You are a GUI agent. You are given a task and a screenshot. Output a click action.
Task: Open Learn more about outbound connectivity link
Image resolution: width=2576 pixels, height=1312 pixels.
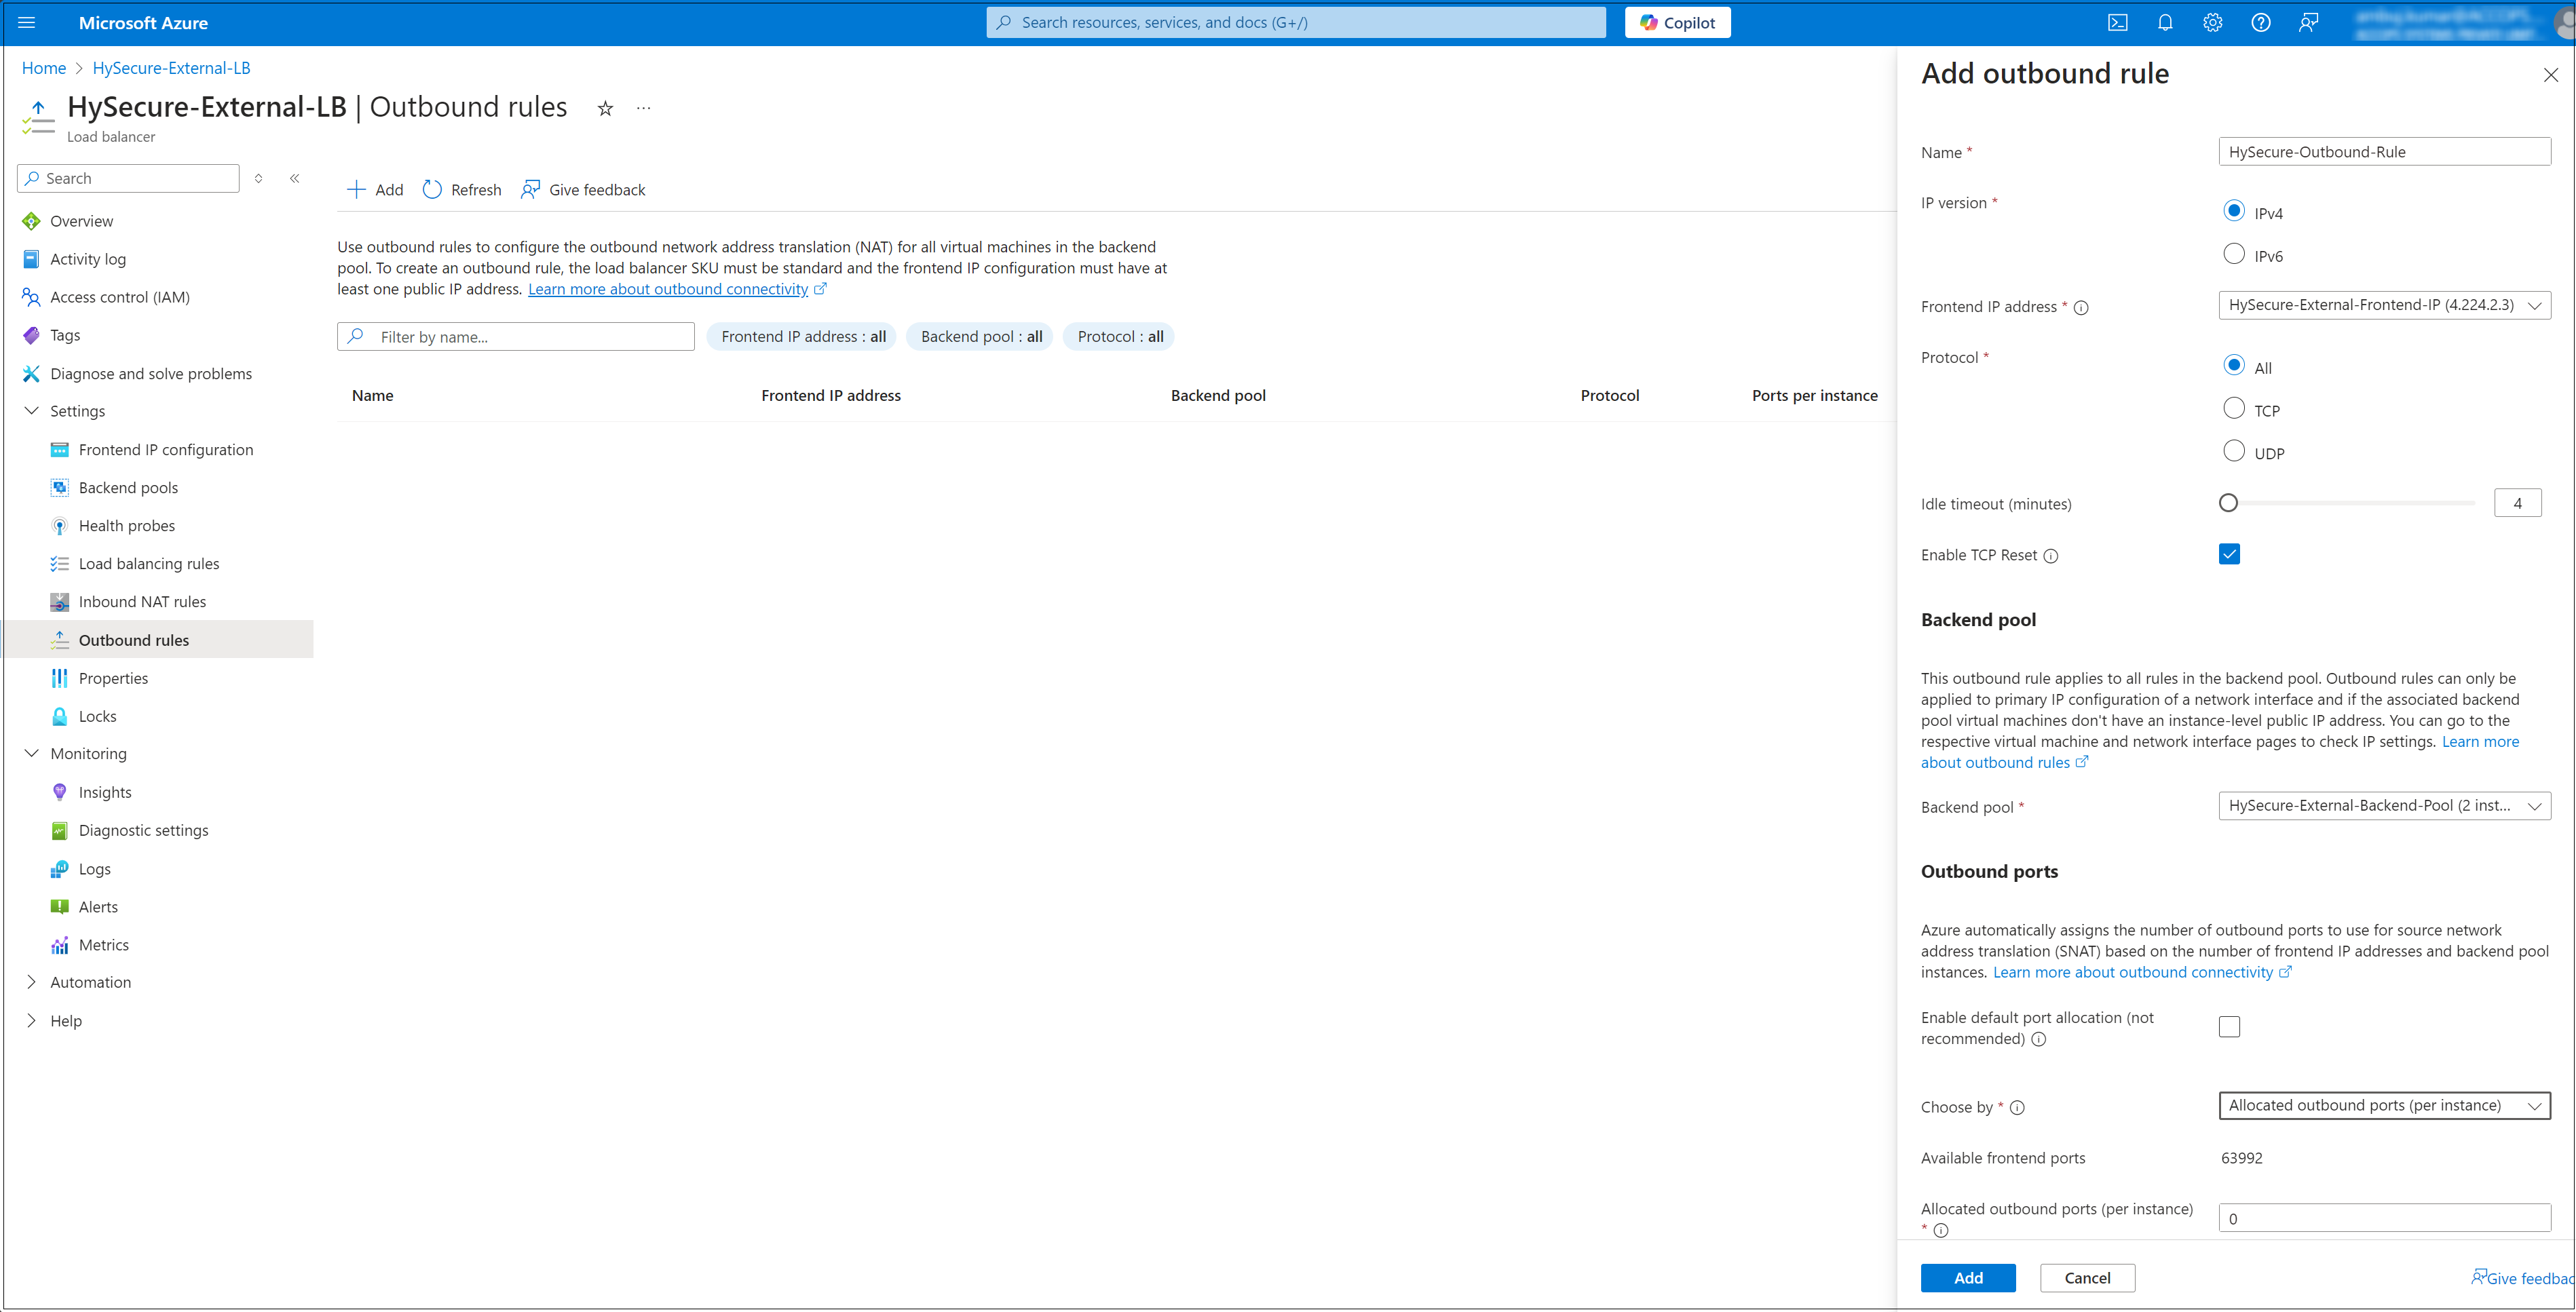[668, 289]
